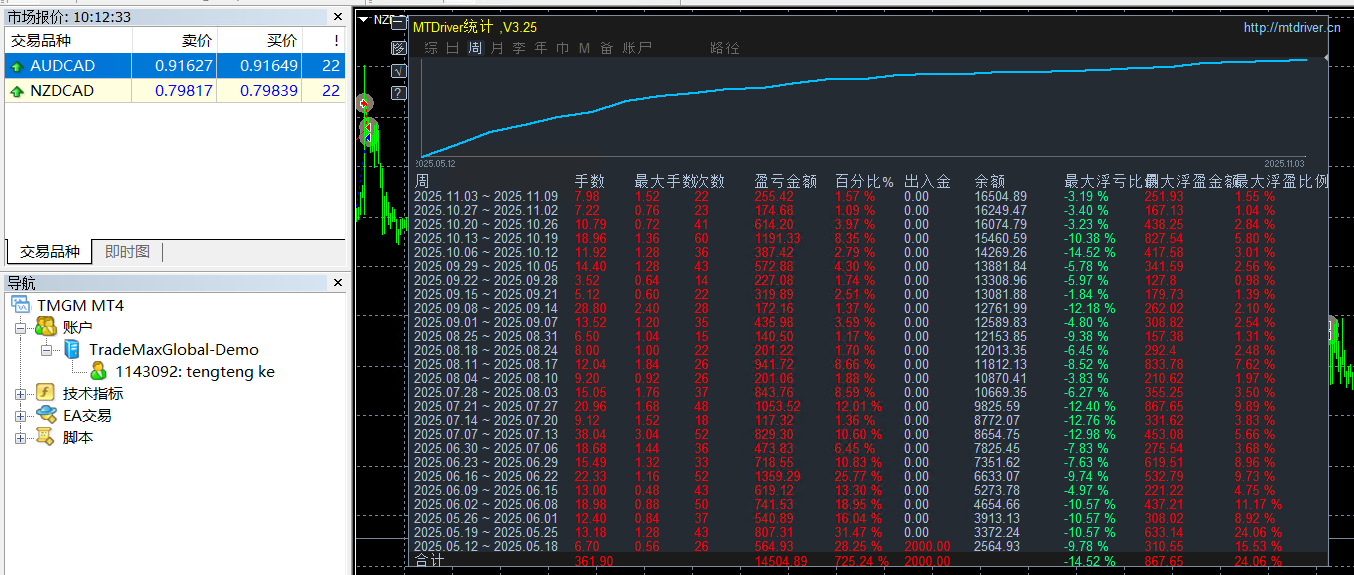The image size is (1354, 575).
Task: Collapse the TradeMaxGlobal-Demo tree node
Action: [47, 350]
